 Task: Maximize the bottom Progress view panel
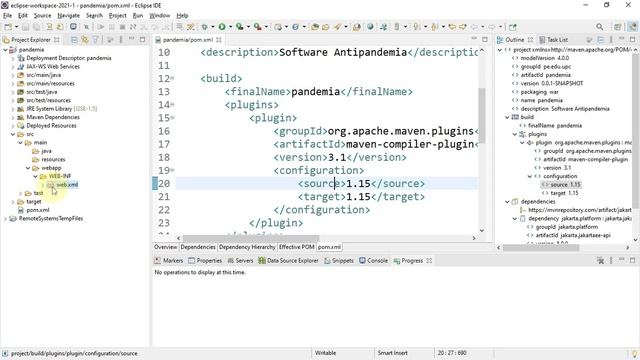pos(633,260)
